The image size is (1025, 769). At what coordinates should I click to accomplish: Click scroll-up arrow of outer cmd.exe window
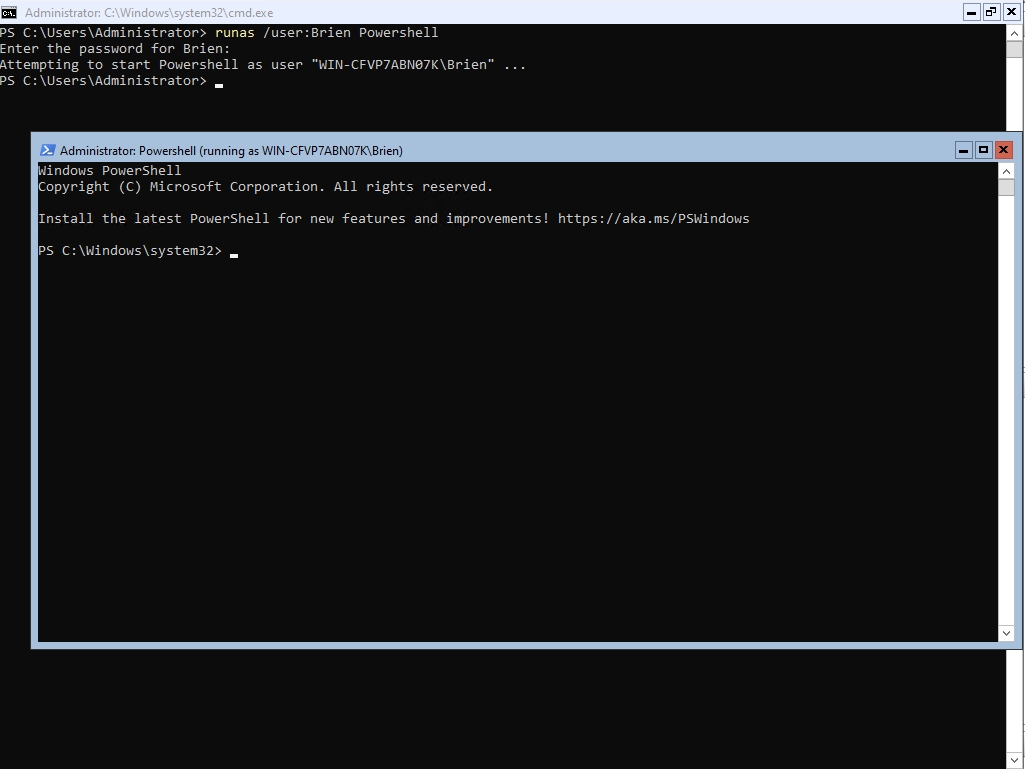click(1016, 32)
